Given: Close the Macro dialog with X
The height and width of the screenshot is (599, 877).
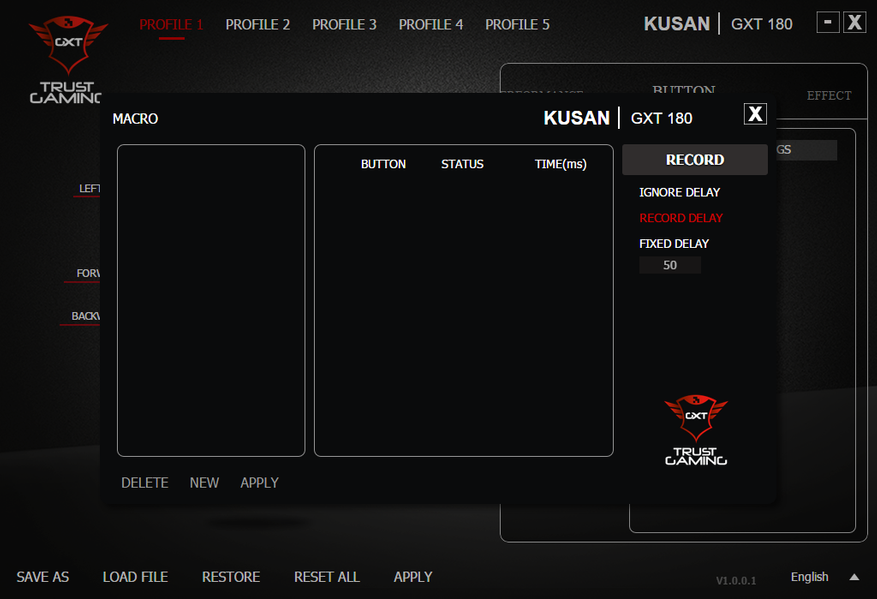Looking at the screenshot, I should (755, 114).
